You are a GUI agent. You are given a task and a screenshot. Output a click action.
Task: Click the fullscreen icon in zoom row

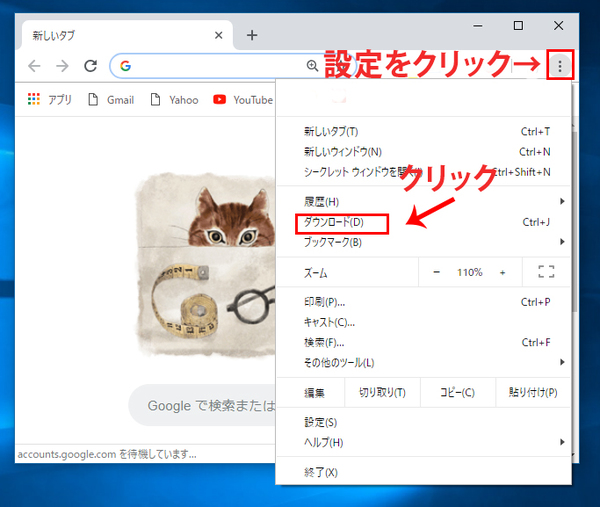coord(546,272)
